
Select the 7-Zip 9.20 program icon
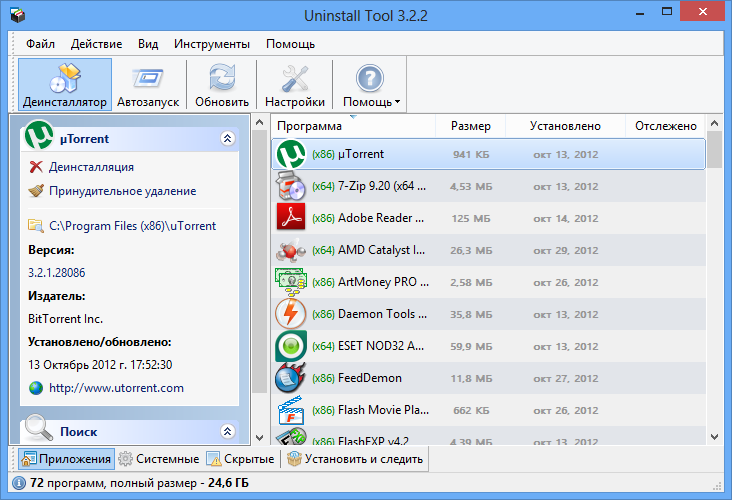(291, 186)
